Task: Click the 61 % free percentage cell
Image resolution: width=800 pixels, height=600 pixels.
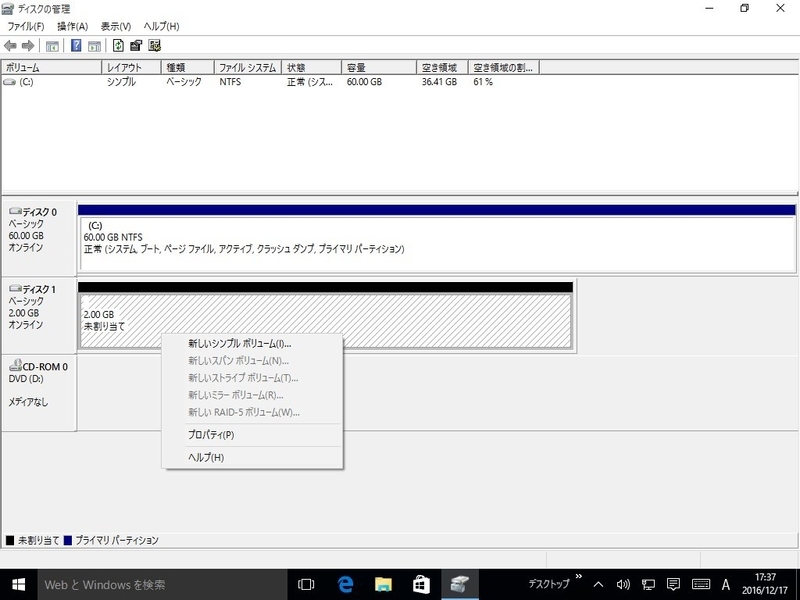Action: coord(483,82)
